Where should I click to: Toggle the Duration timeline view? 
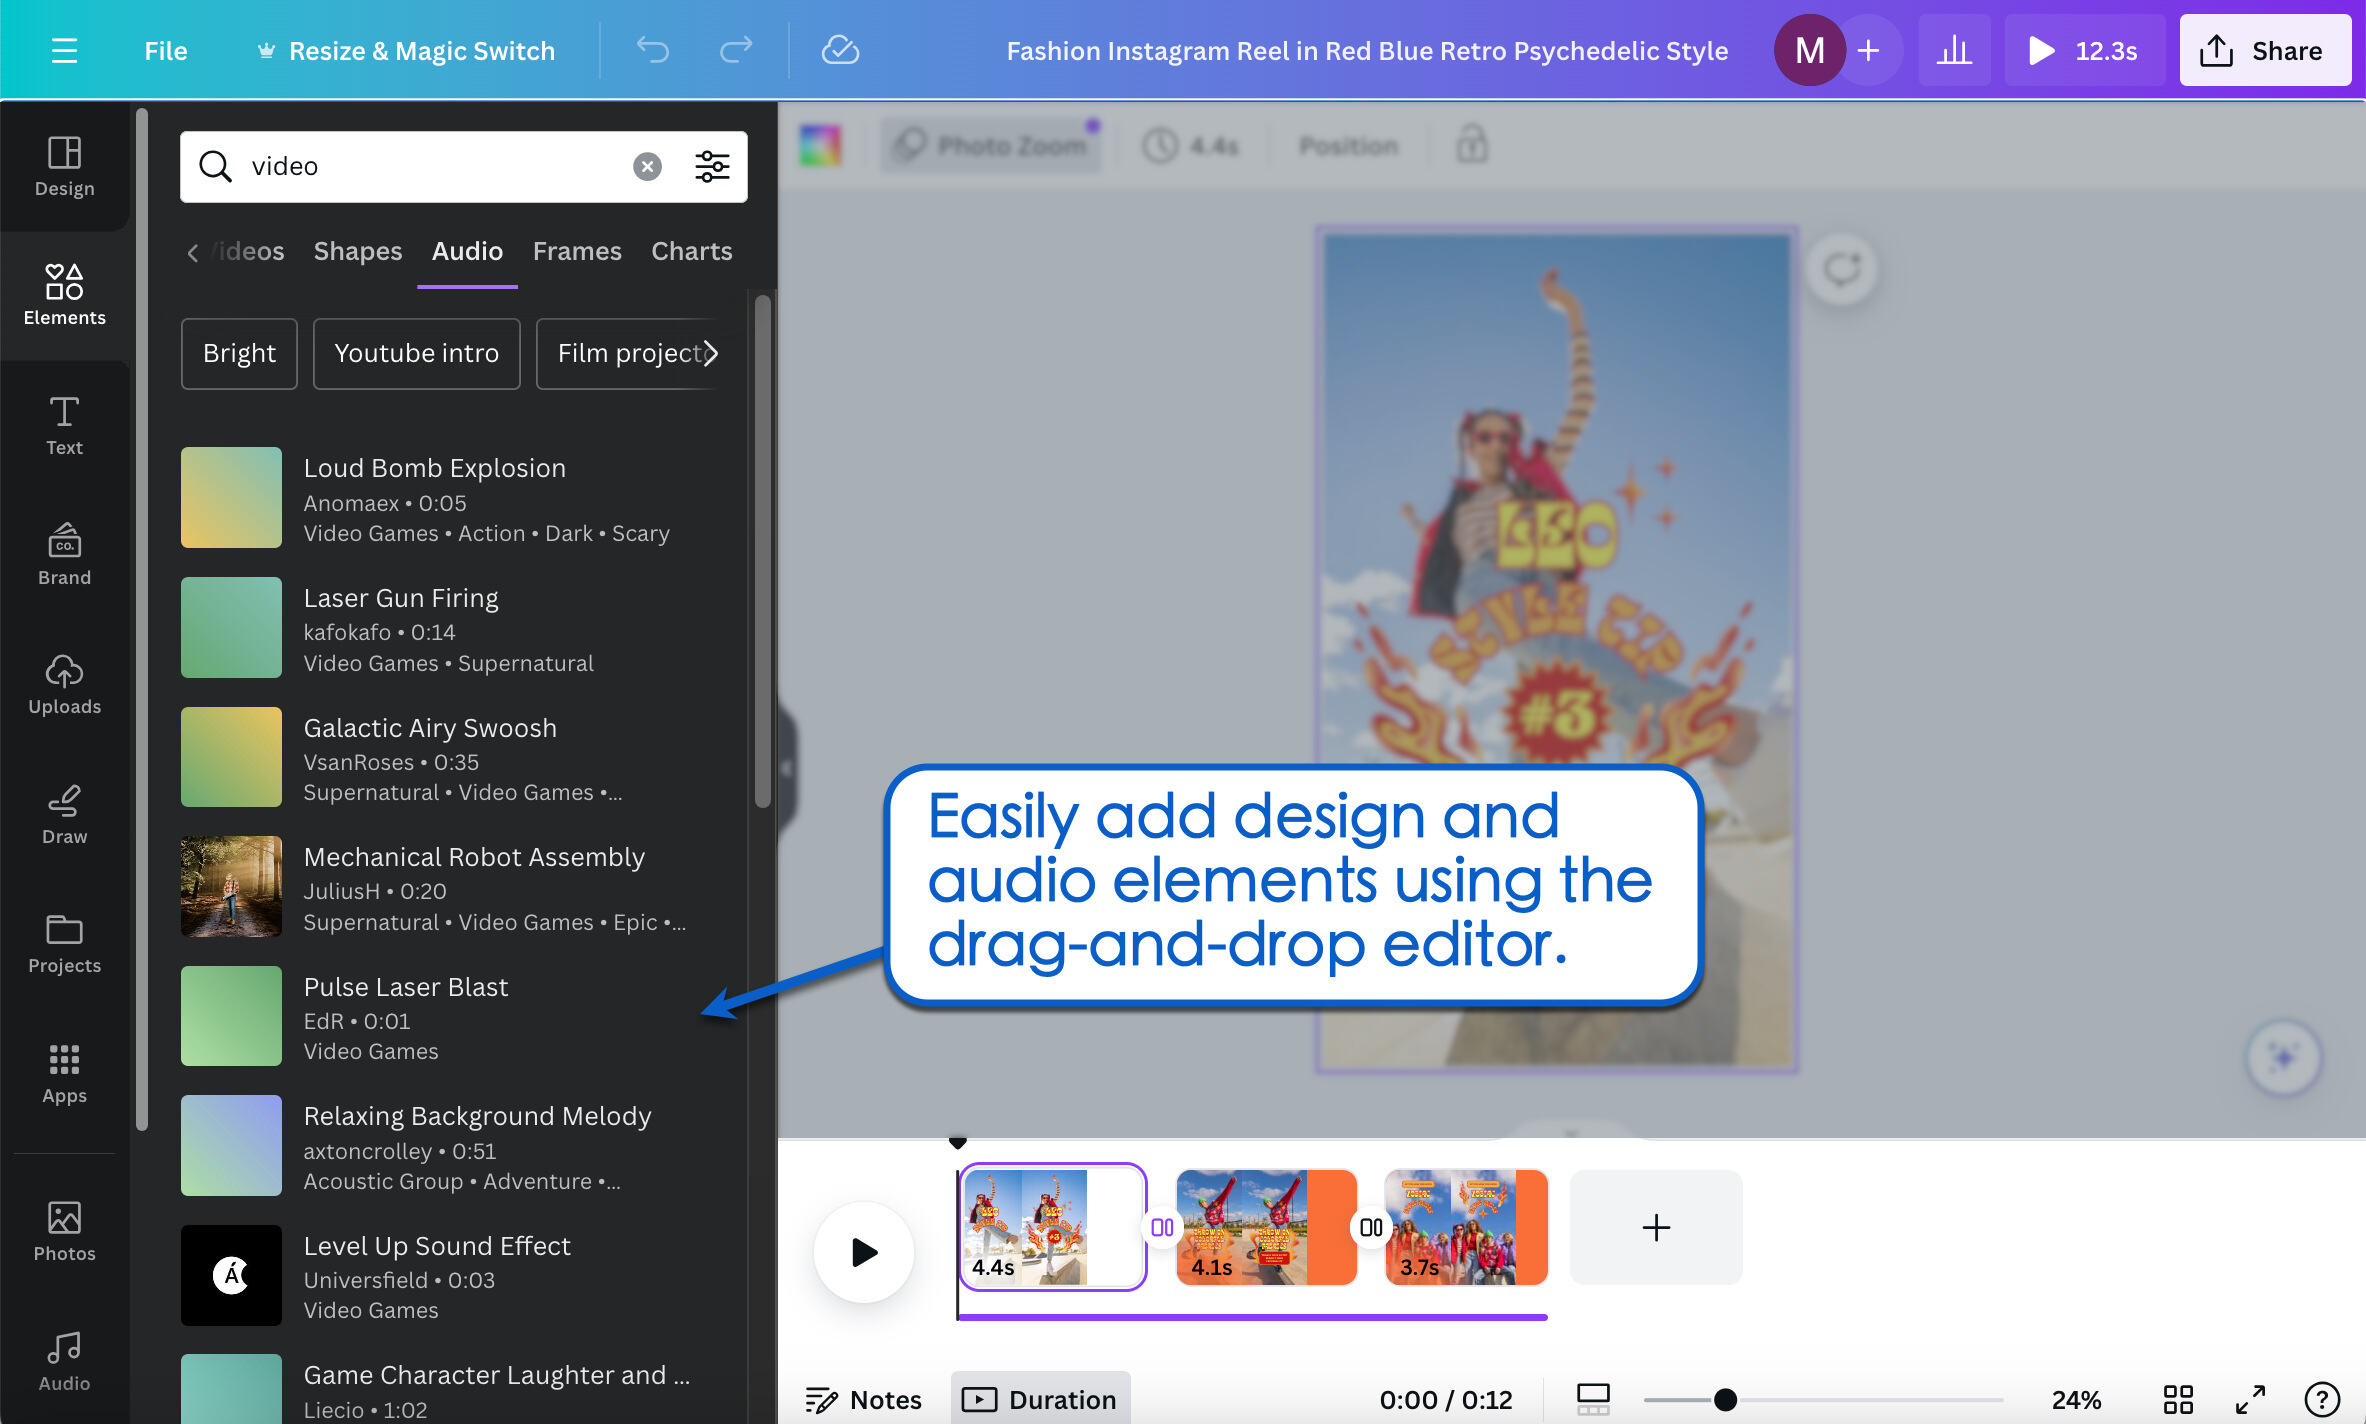click(1040, 1399)
